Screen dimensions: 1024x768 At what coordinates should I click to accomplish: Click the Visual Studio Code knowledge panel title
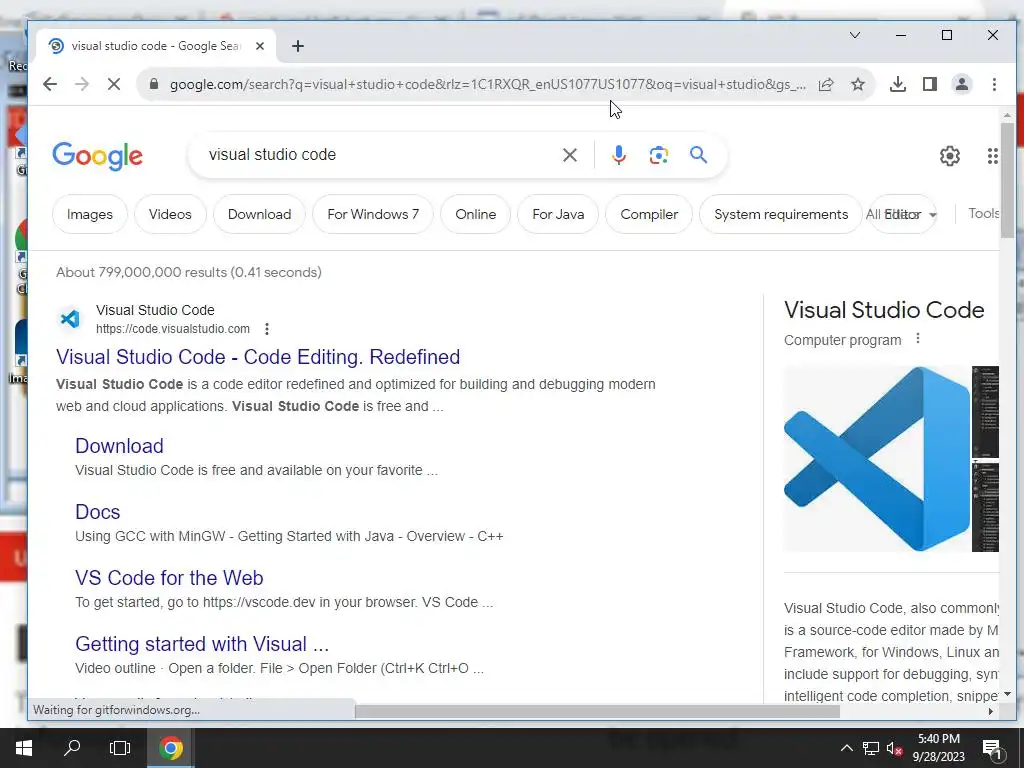(884, 310)
